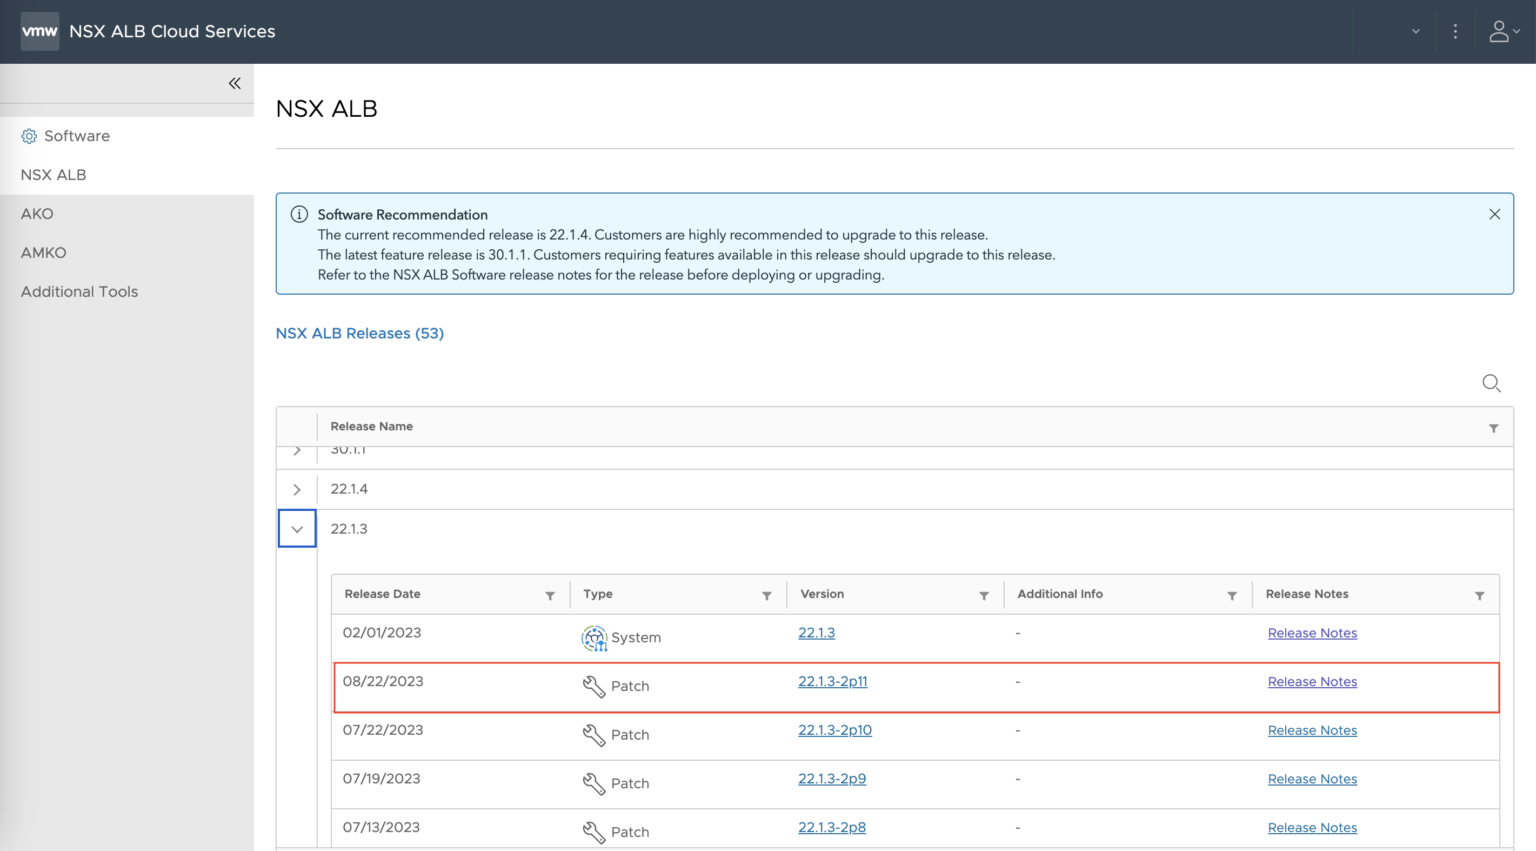Click the VMware logo in the top bar
The image size is (1536, 851).
[40, 31]
